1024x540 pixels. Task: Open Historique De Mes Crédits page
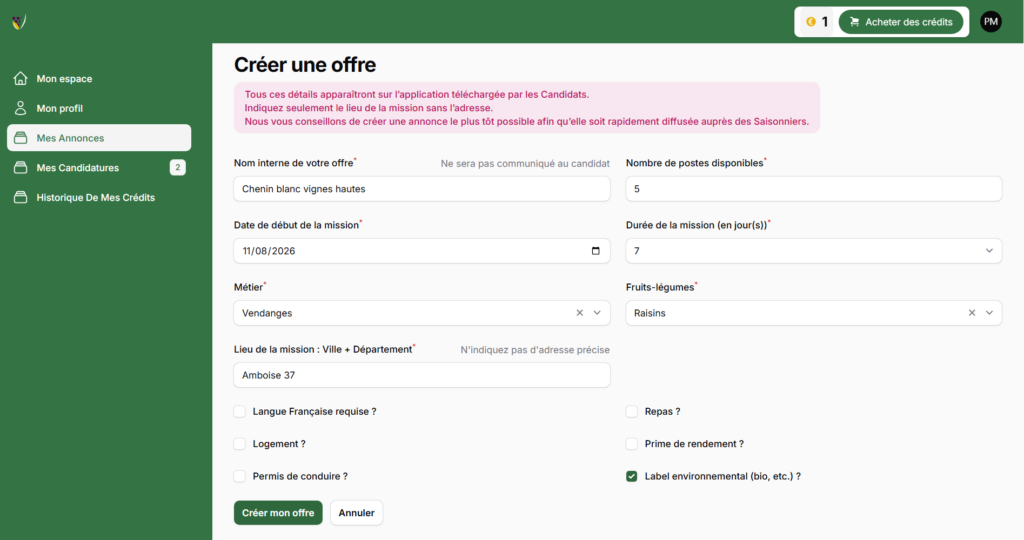tap(95, 198)
